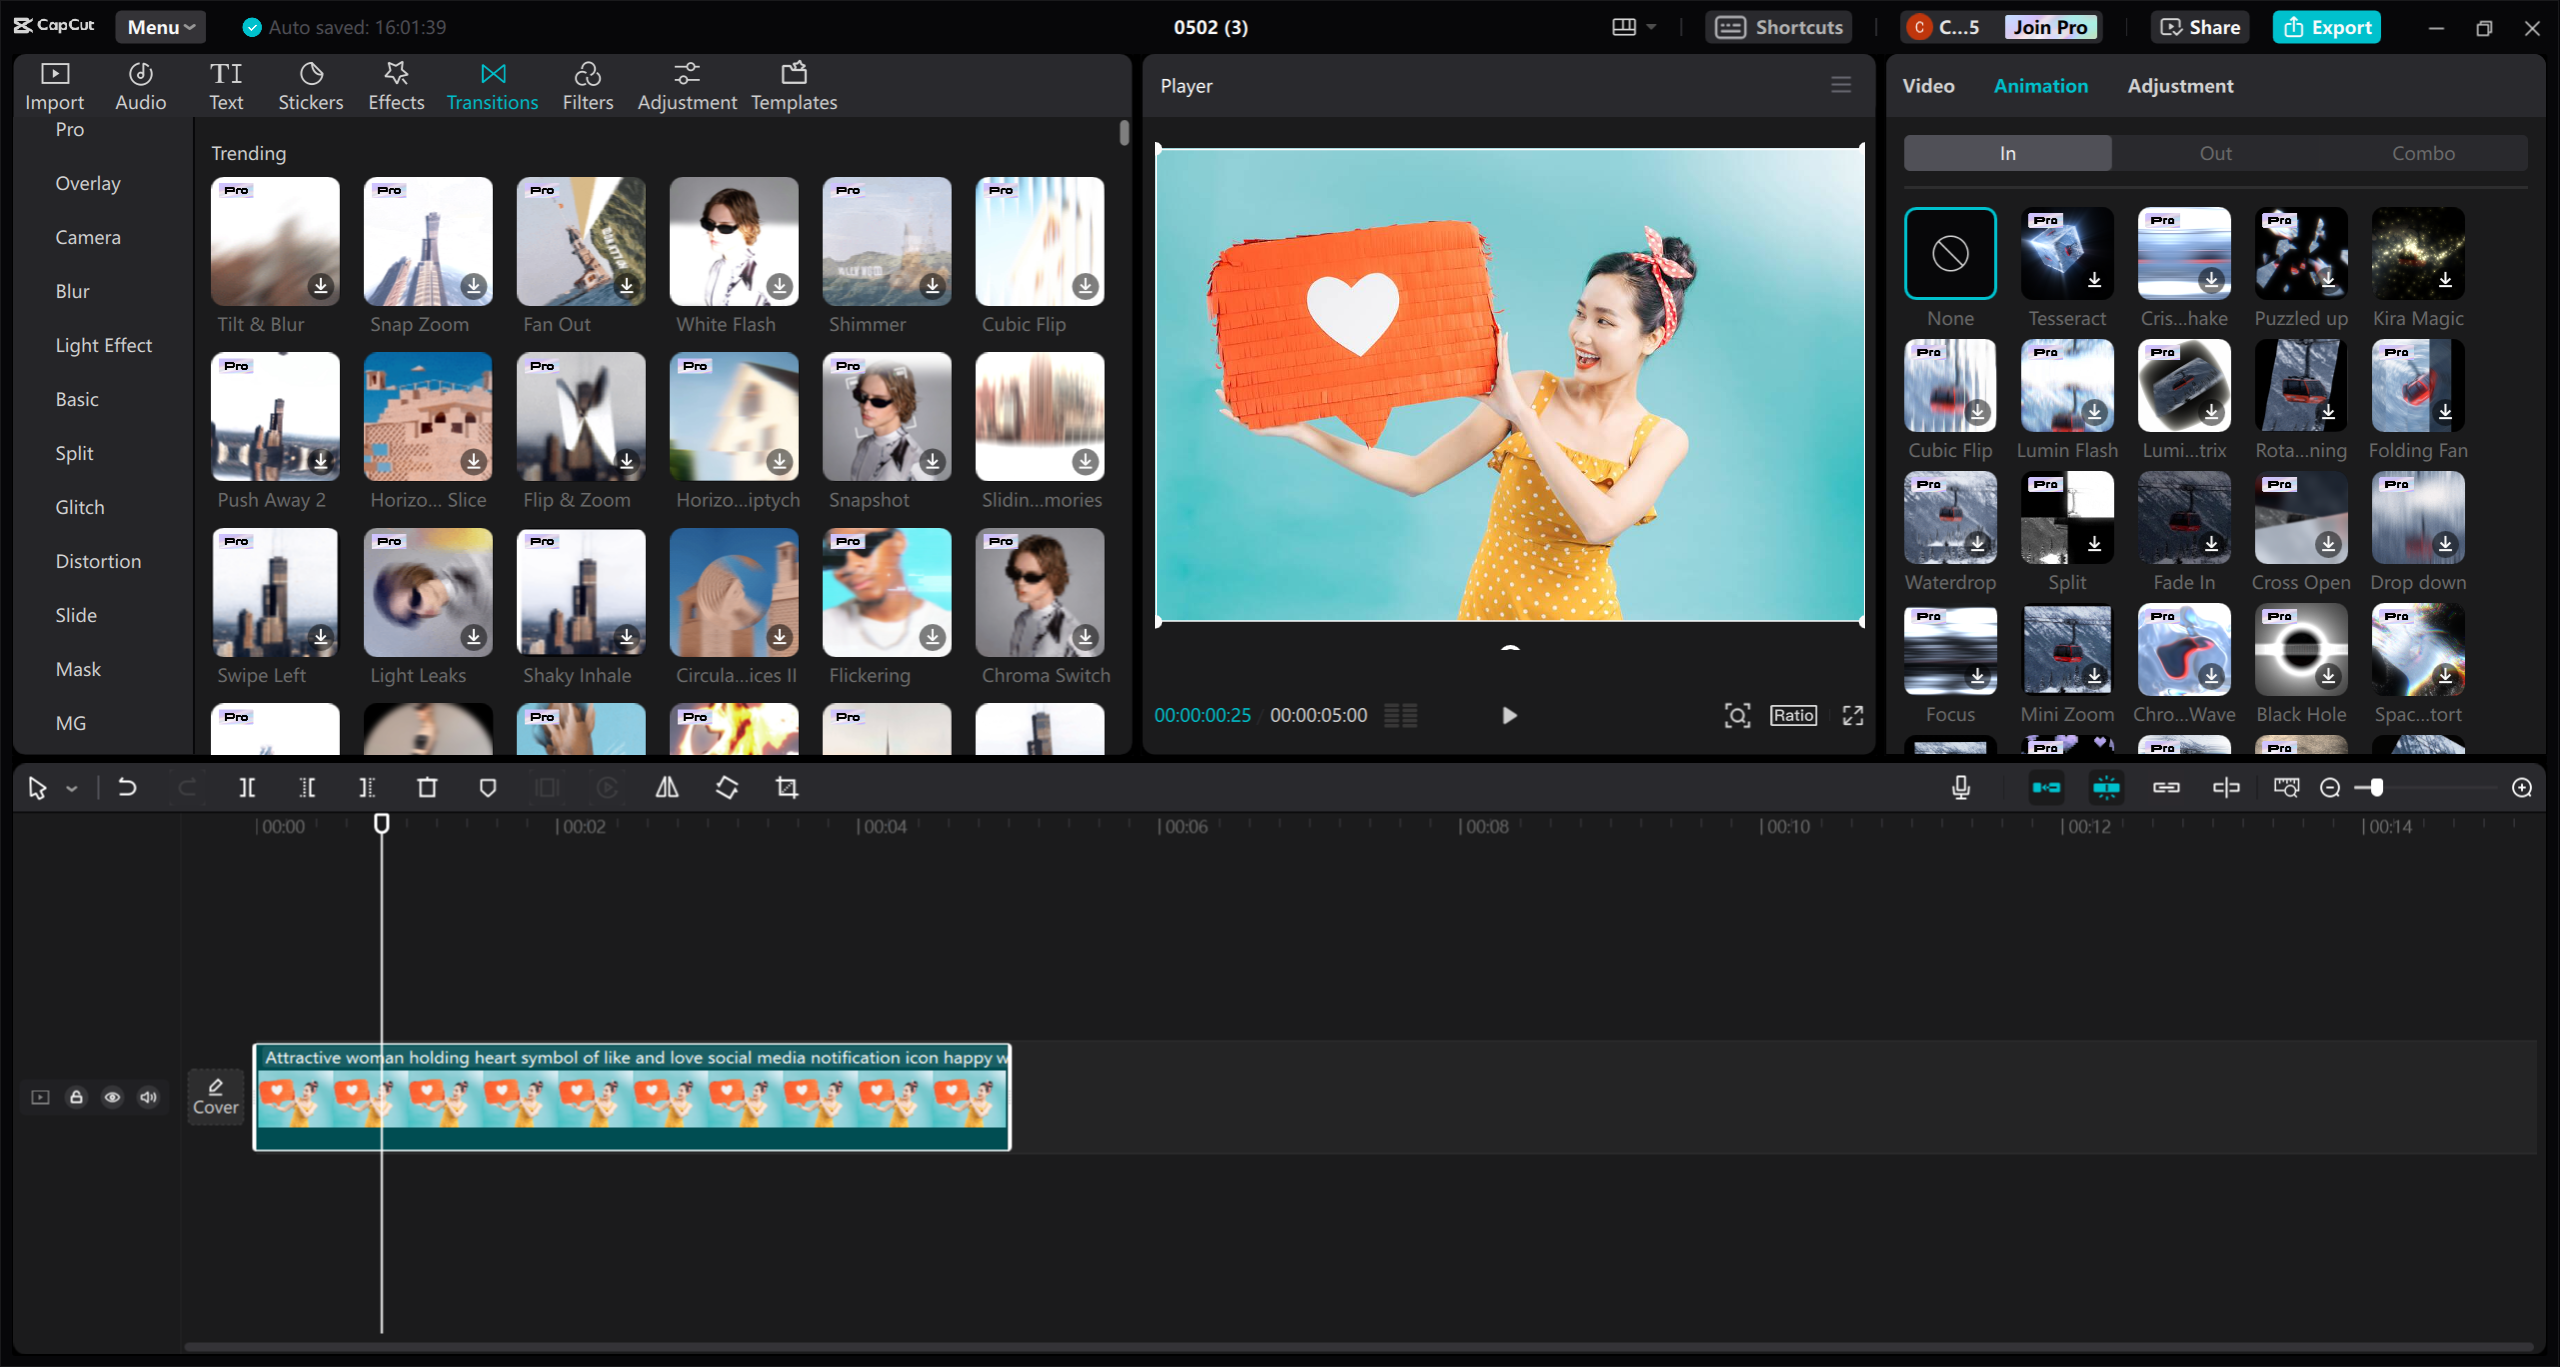Switch to Animation tab in right panel
Screen dimensions: 2560x1367
pyautogui.click(x=2039, y=85)
